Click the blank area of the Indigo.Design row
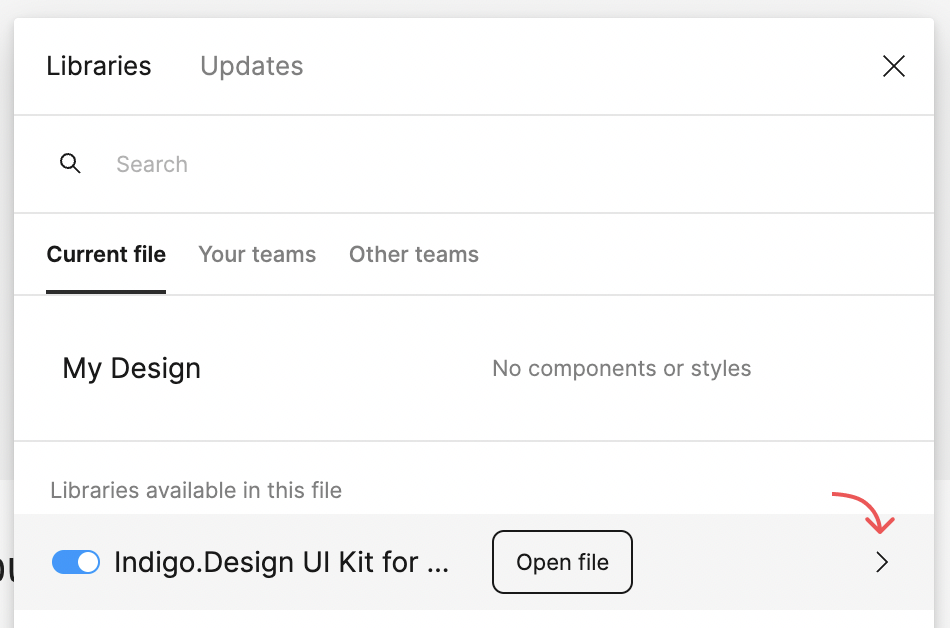 click(751, 562)
